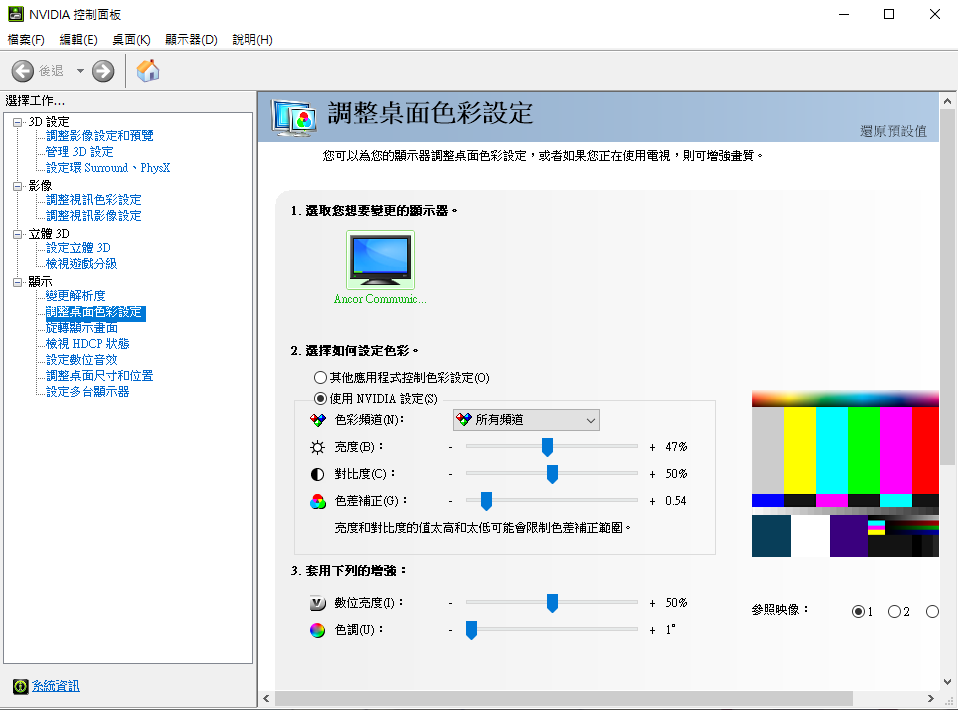Screen dimensions: 958x710
Task: Click the 對比度 contrast slider thumb
Action: pos(552,474)
